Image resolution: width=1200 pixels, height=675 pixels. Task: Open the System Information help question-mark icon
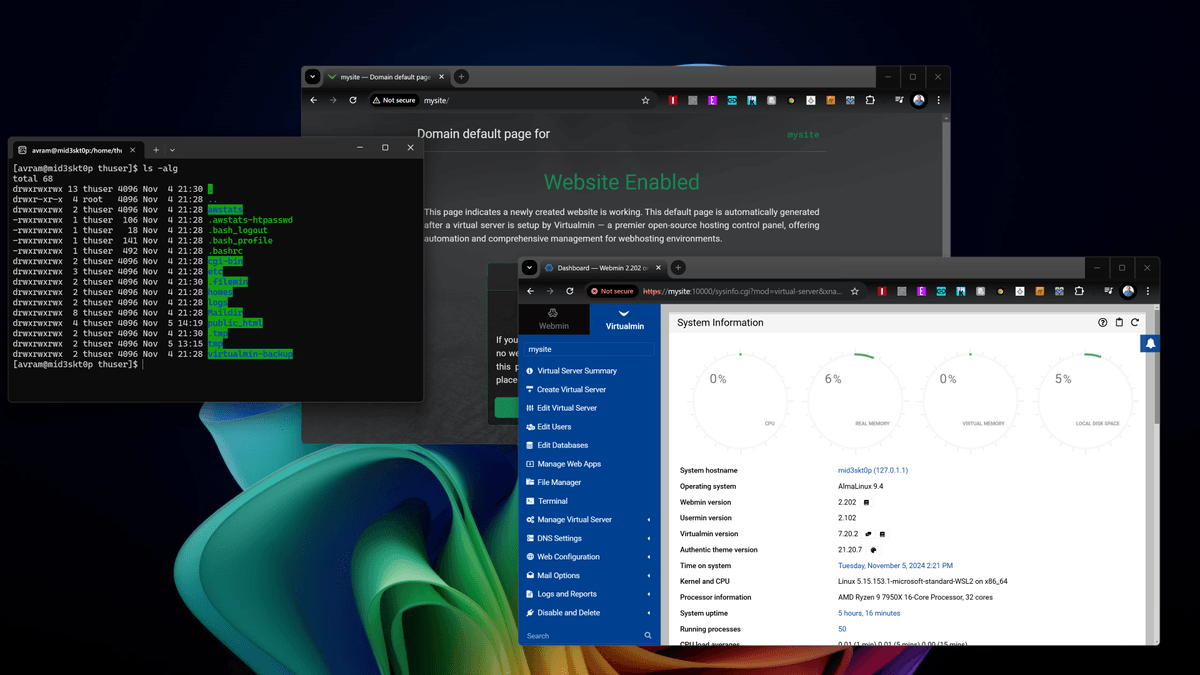coord(1103,322)
